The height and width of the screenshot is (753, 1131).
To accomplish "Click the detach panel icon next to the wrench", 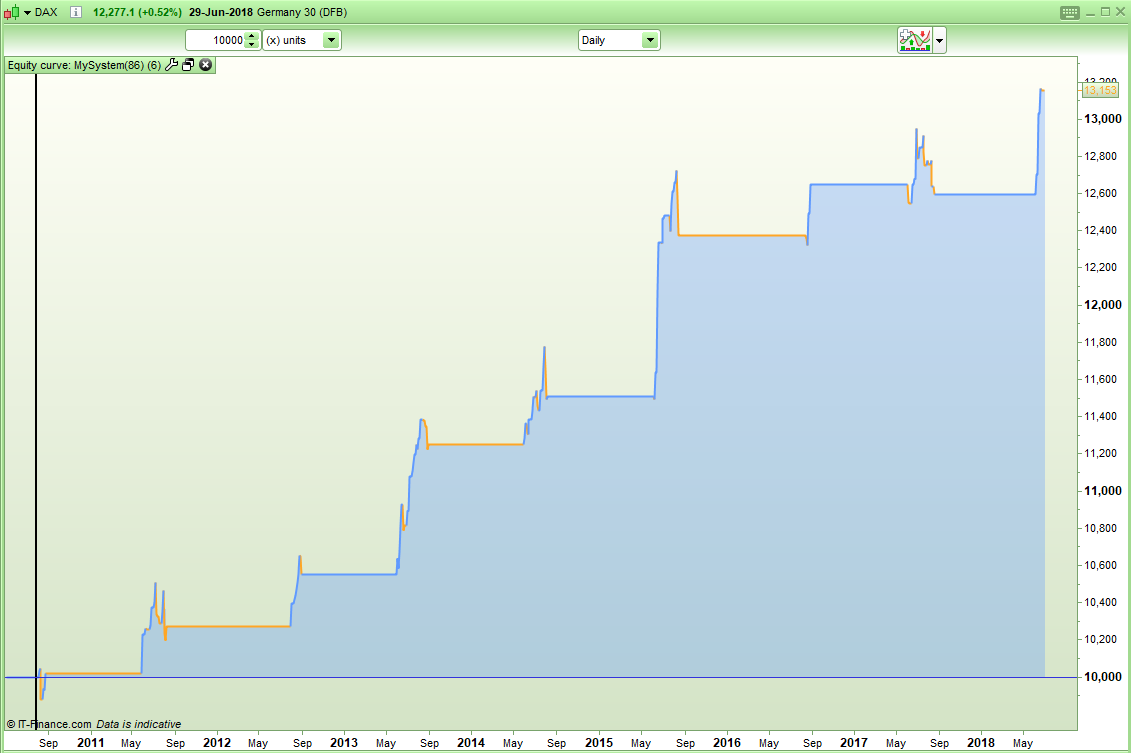I will coord(187,64).
